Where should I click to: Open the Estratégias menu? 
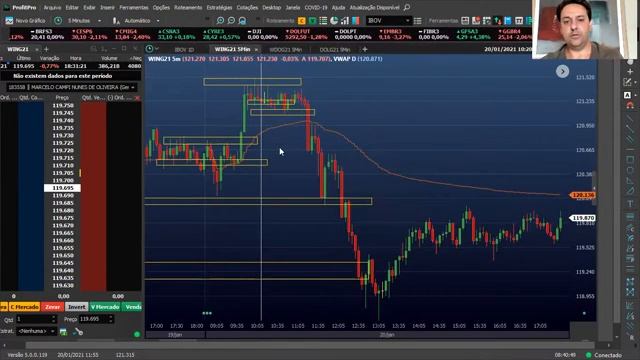tap(220, 7)
